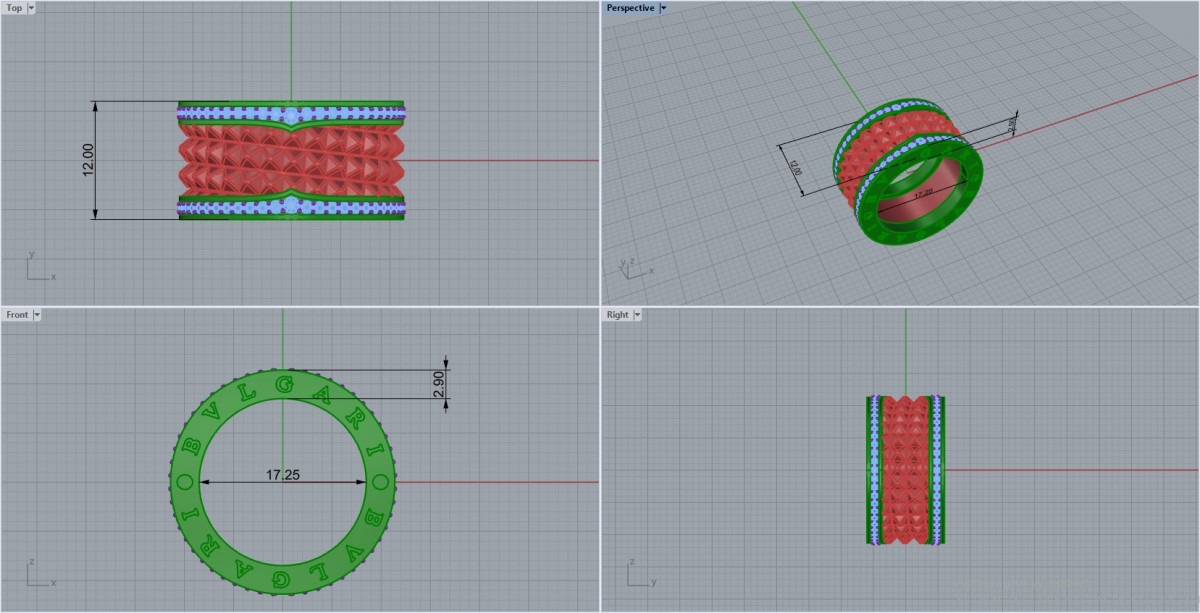This screenshot has height=613, width=1200.
Task: Select the large blue center gem in Top view
Action: 291,117
